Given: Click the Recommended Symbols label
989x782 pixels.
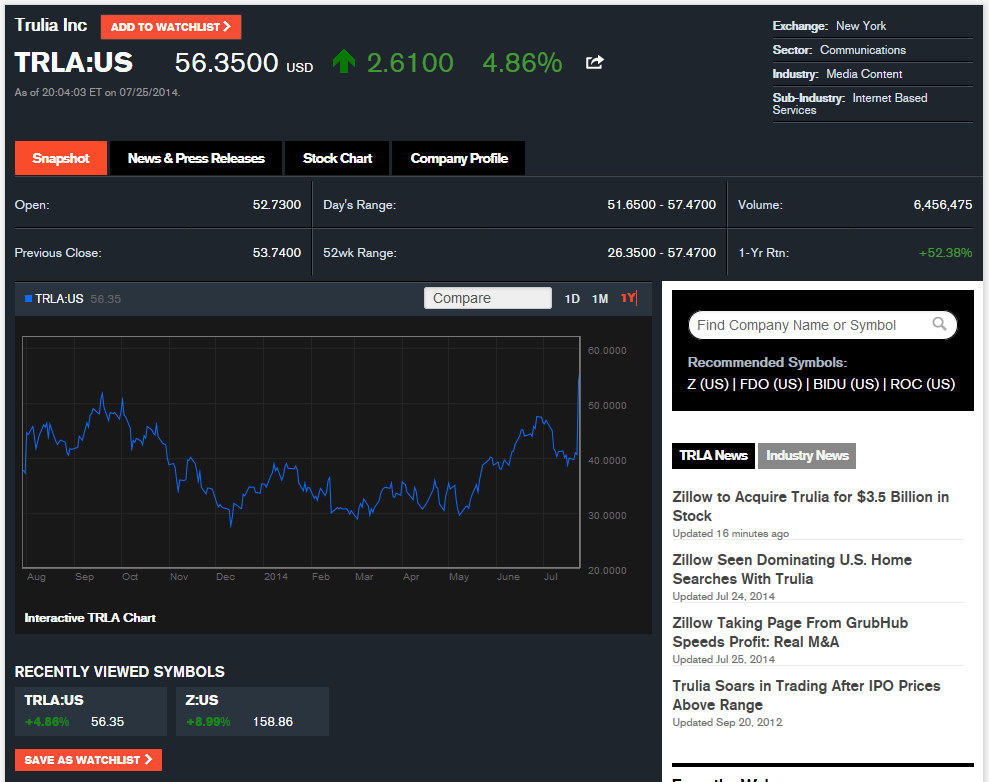Looking at the screenshot, I should pos(767,363).
